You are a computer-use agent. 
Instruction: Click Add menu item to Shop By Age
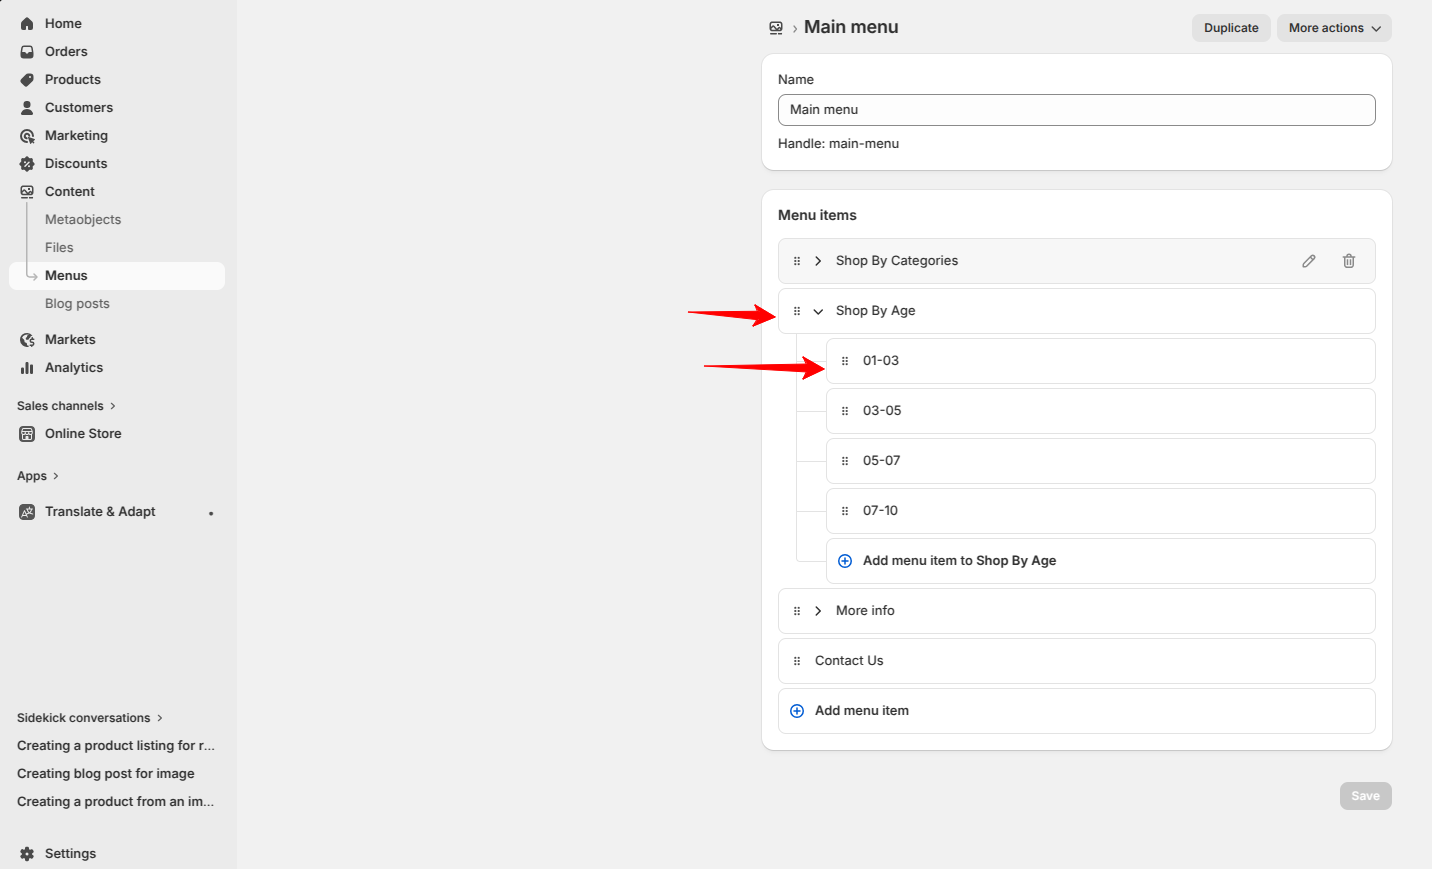point(1100,561)
